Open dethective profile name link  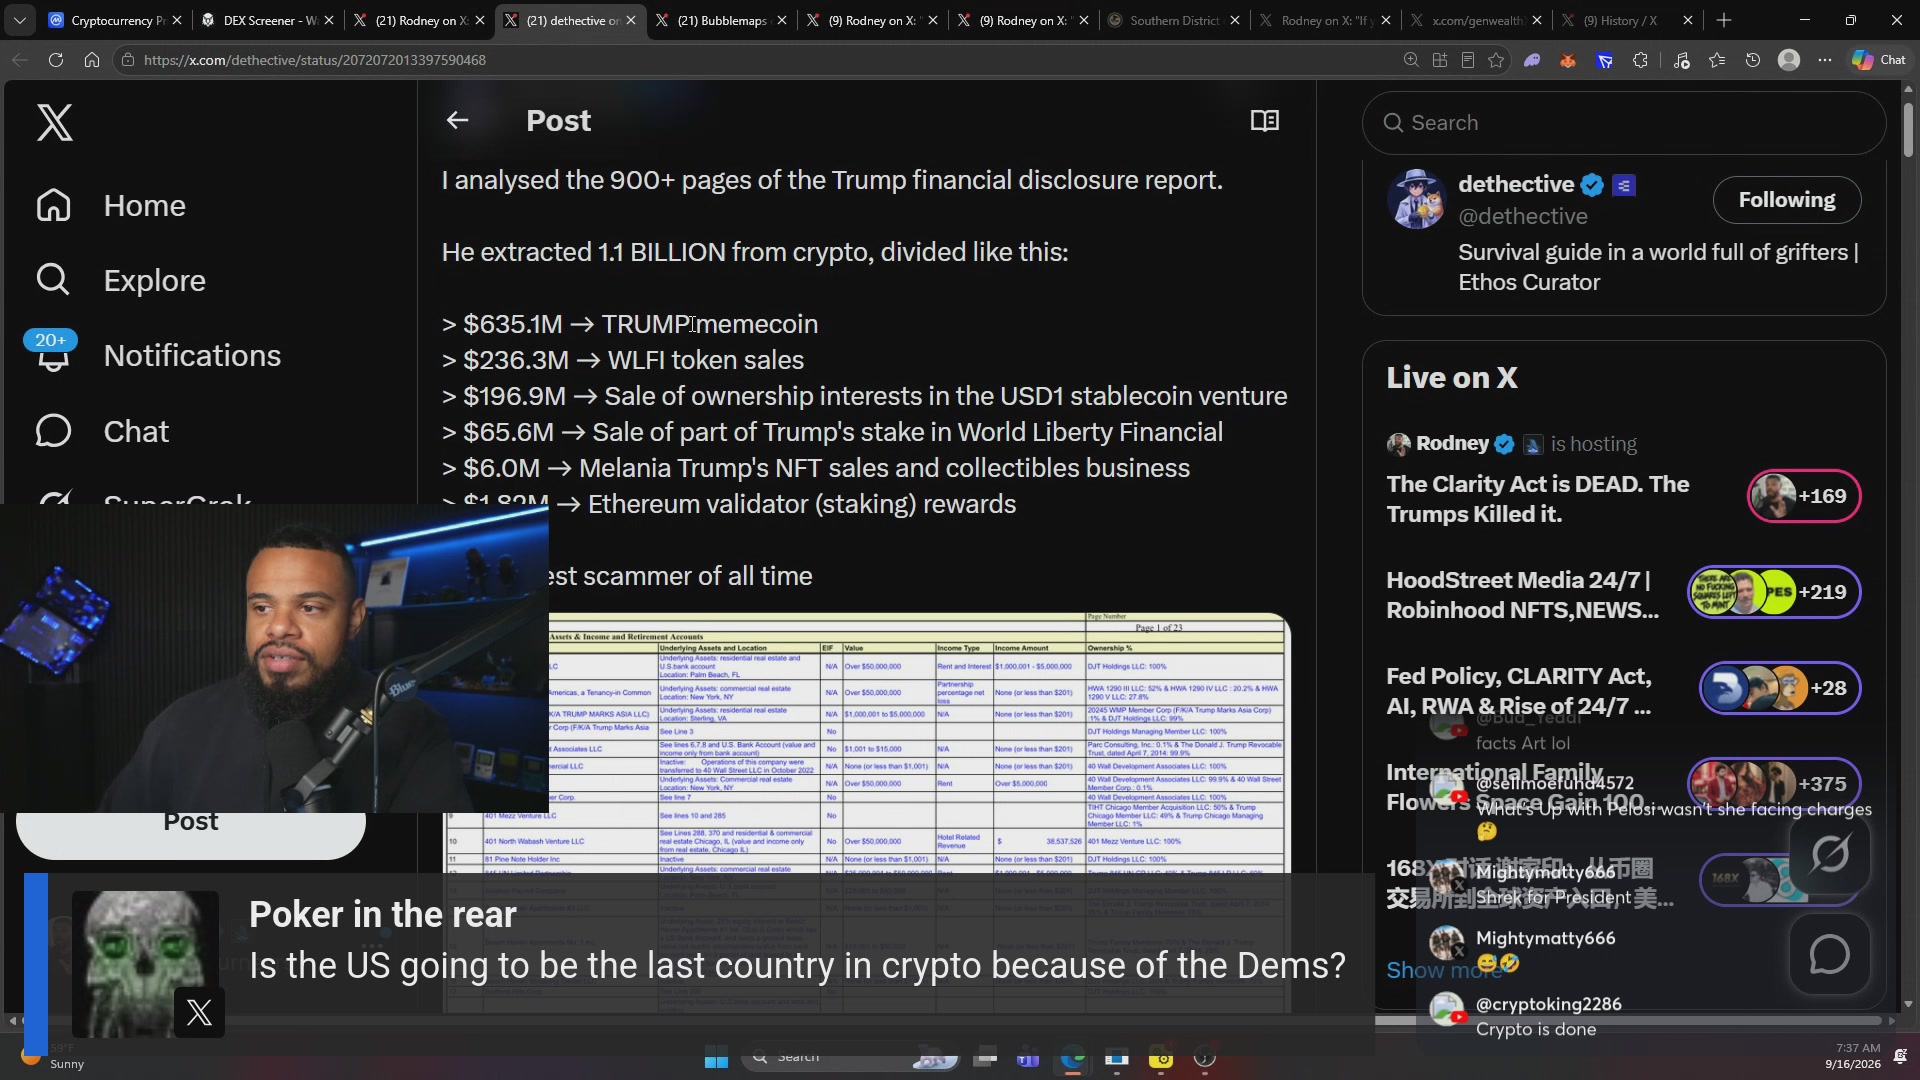click(x=1516, y=184)
